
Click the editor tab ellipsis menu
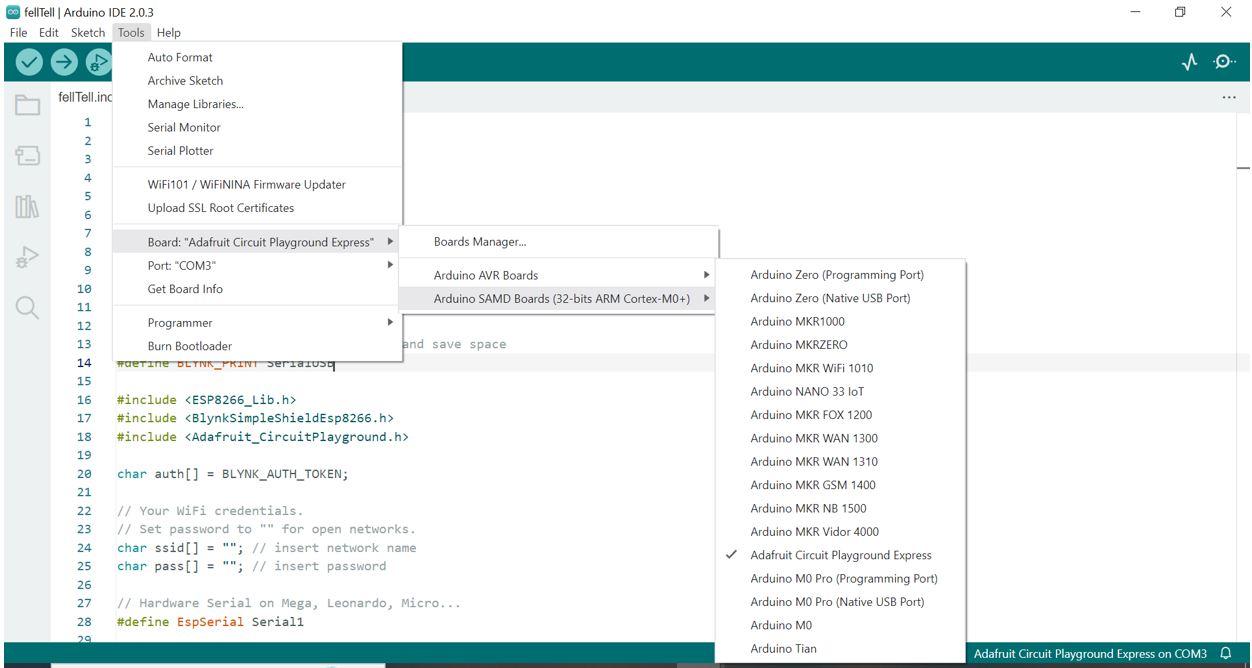pyautogui.click(x=1229, y=97)
